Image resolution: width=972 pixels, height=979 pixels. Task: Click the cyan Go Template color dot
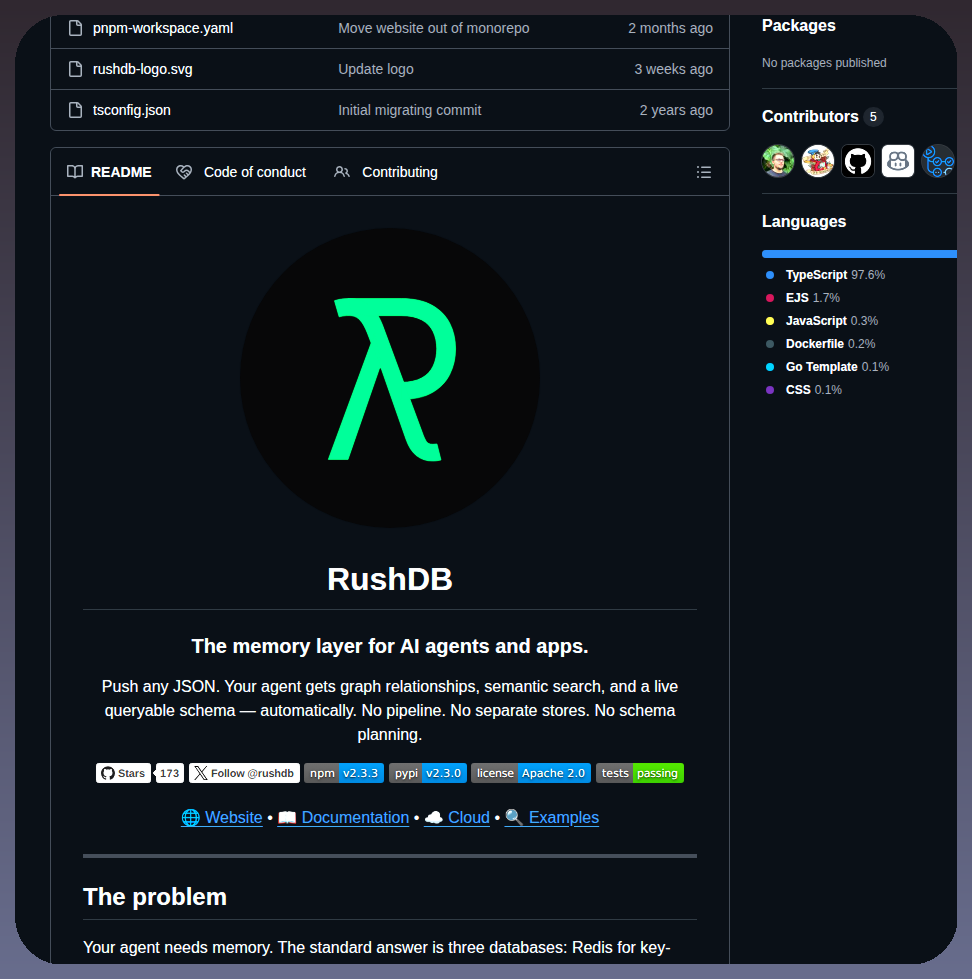pos(770,367)
